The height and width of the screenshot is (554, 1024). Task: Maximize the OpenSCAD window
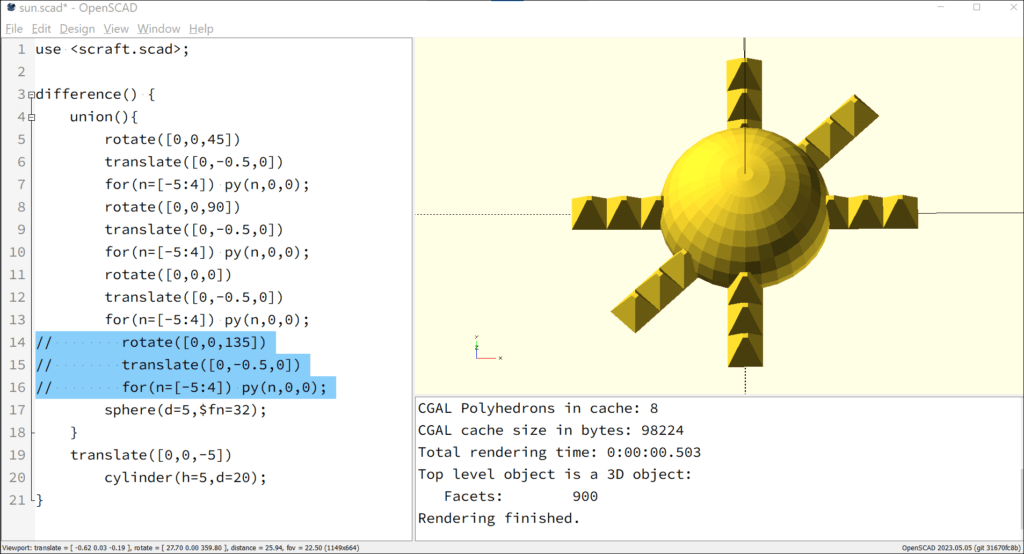[976, 8]
